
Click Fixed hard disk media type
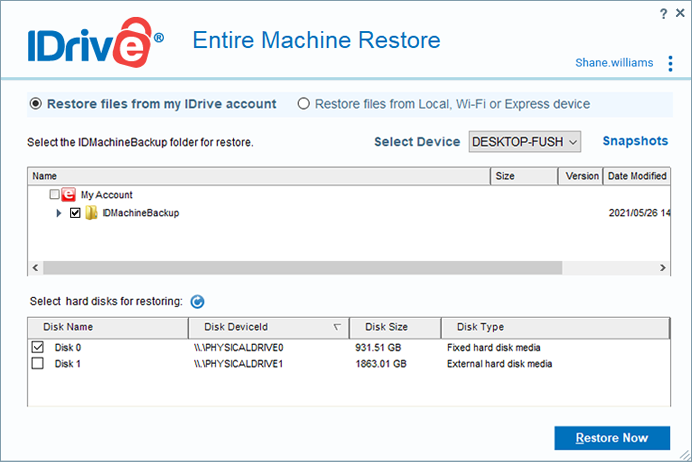pyautogui.click(x=494, y=348)
